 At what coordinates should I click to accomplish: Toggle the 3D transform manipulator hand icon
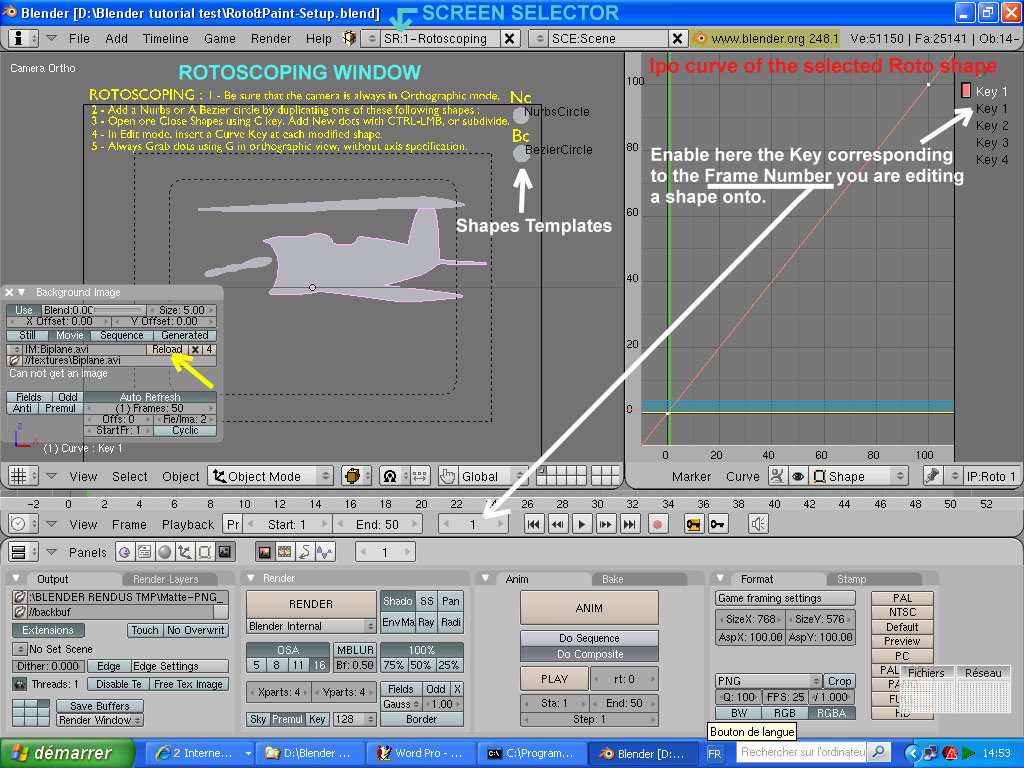pyautogui.click(x=447, y=476)
